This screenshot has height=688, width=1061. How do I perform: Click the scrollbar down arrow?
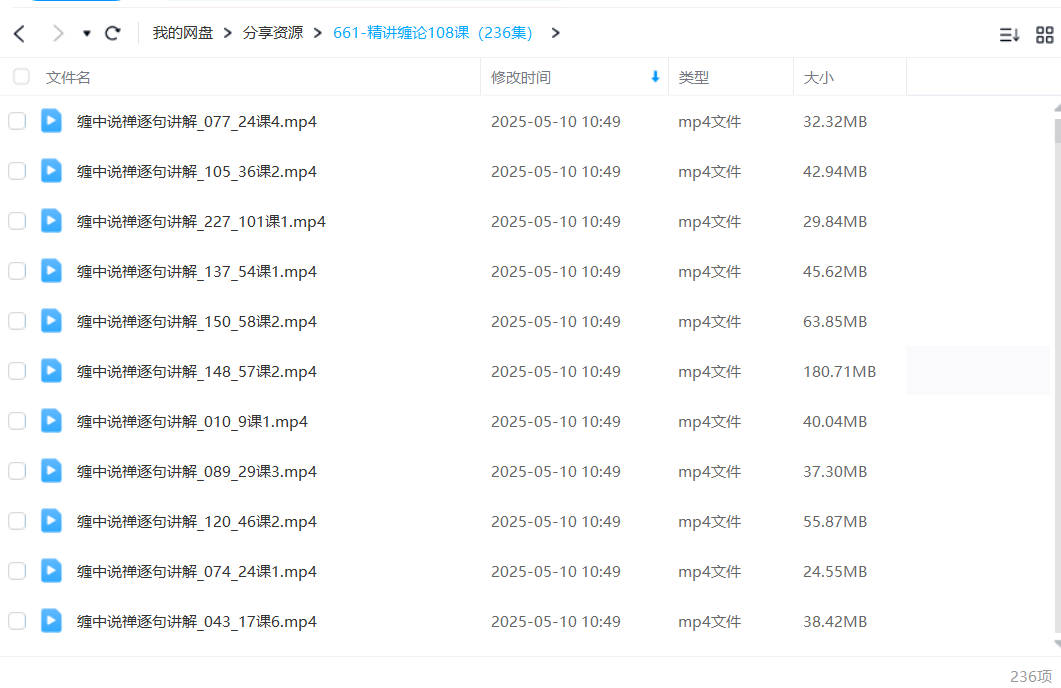click(x=1058, y=644)
